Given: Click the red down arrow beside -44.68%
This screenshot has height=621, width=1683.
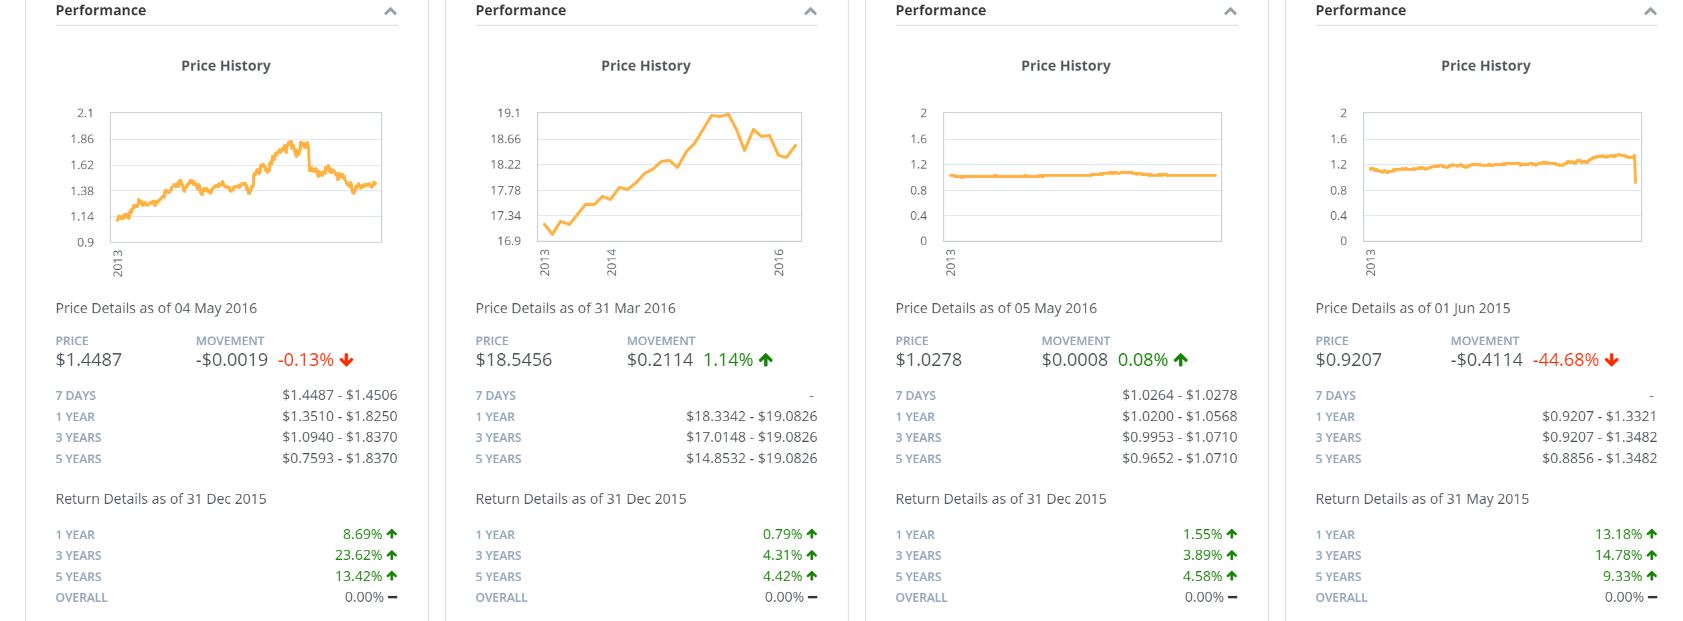Looking at the screenshot, I should (x=1612, y=360).
